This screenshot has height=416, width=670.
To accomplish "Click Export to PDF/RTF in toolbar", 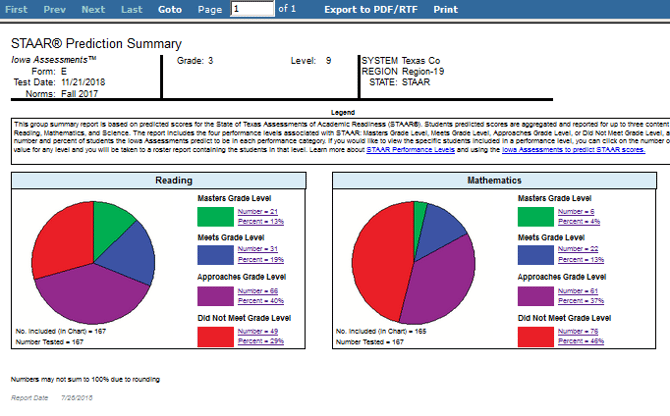I will (x=370, y=9).
